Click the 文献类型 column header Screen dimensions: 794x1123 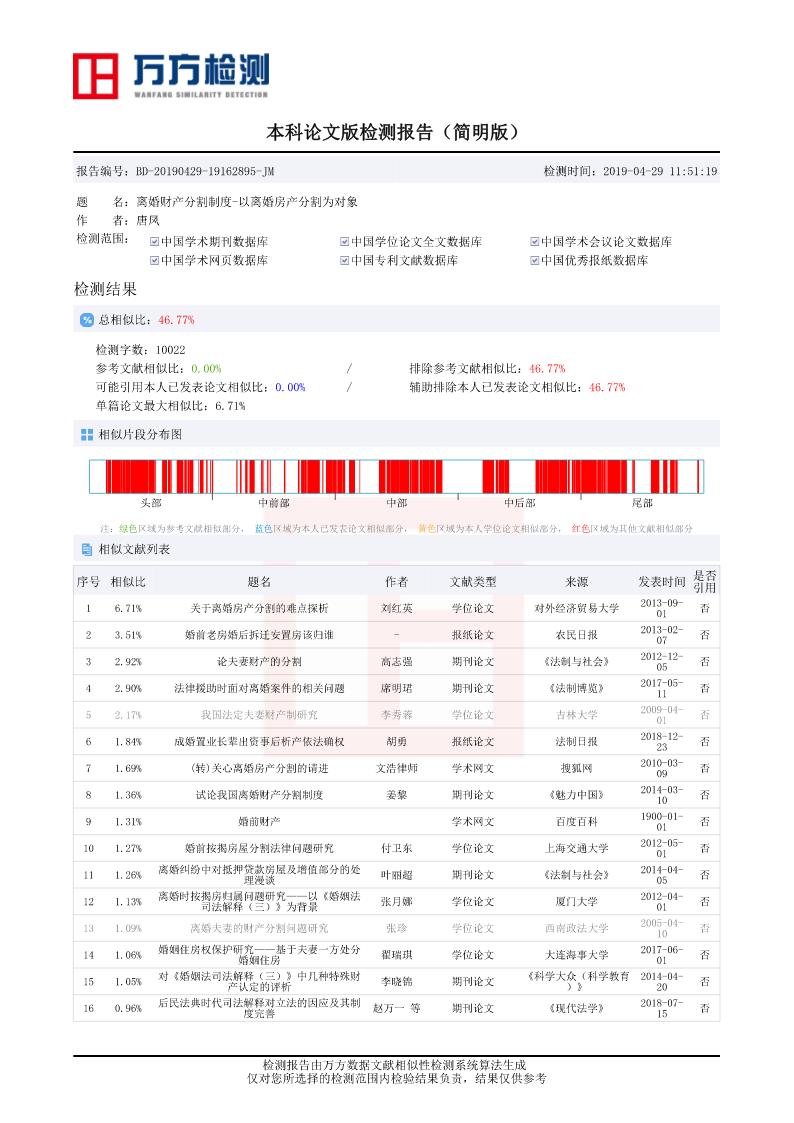[x=473, y=582]
